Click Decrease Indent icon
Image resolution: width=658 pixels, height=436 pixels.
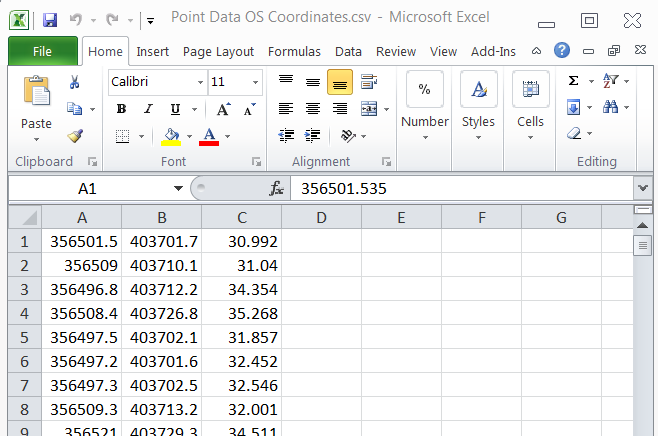point(286,136)
